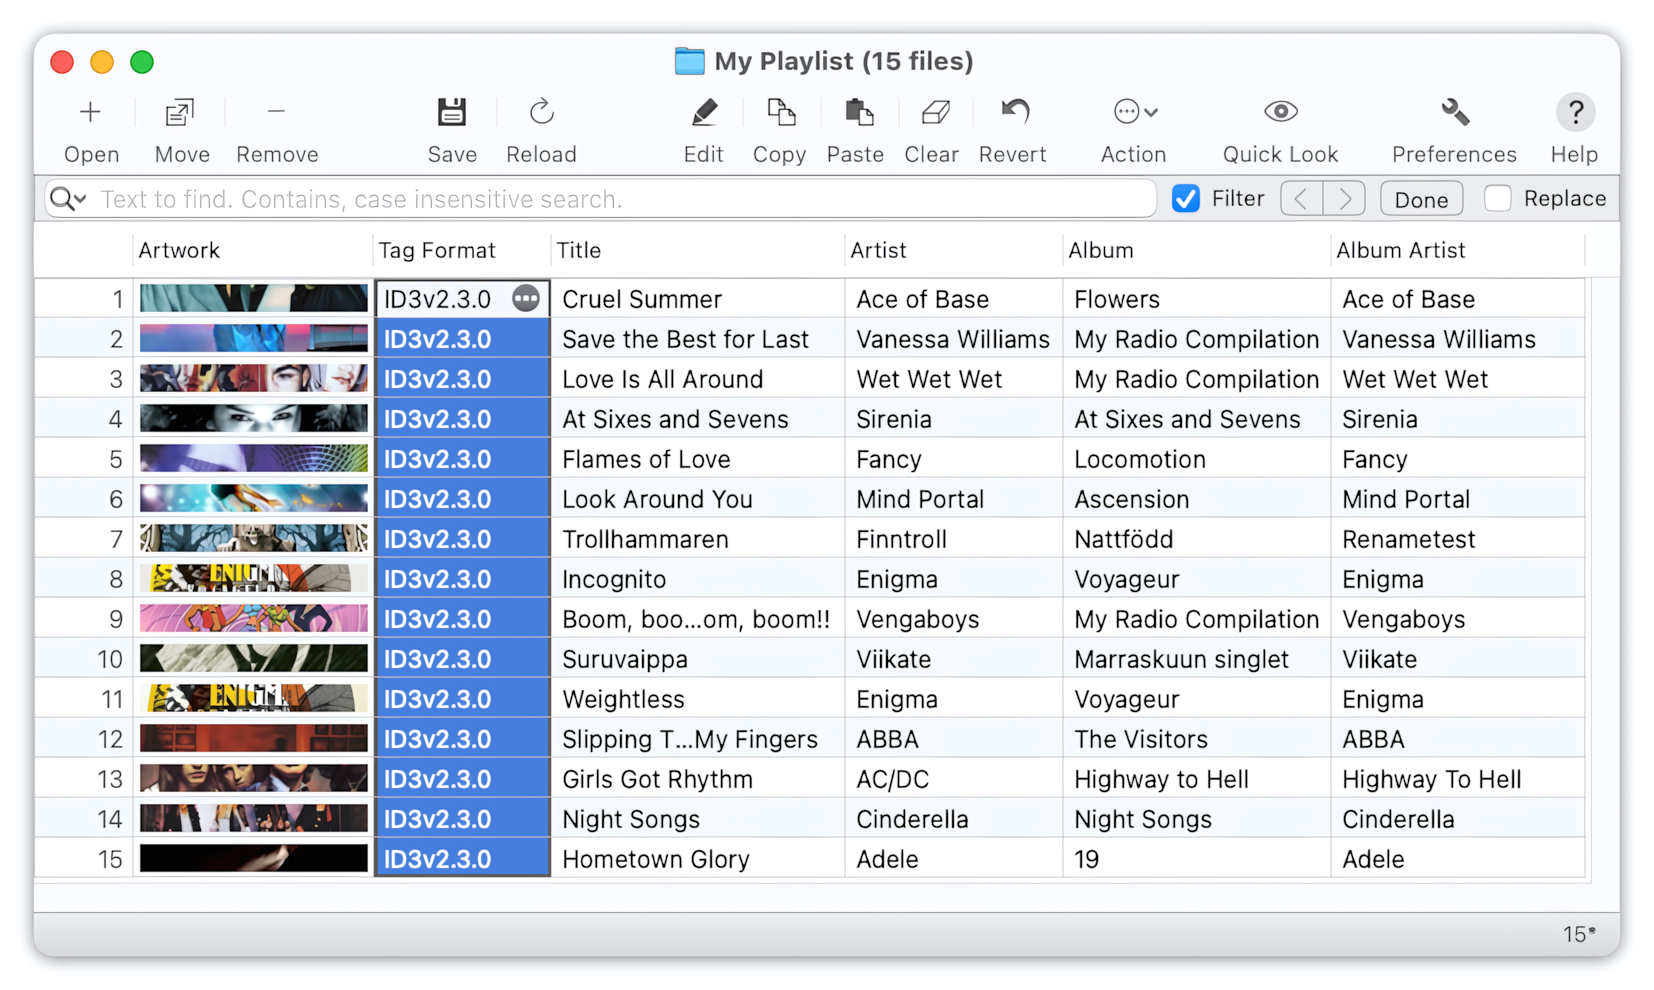Click the Weightless title cell

pos(697,699)
